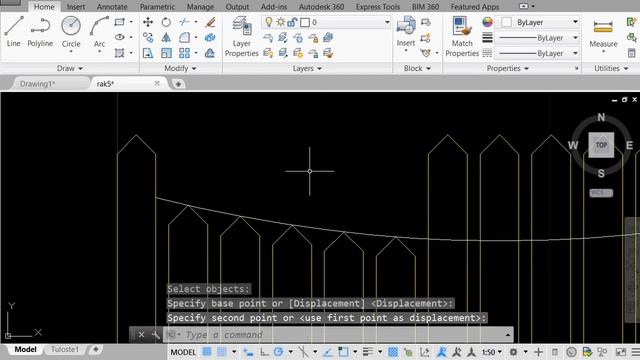Select the Line draw tool
This screenshot has height=360, width=640.
(13, 32)
